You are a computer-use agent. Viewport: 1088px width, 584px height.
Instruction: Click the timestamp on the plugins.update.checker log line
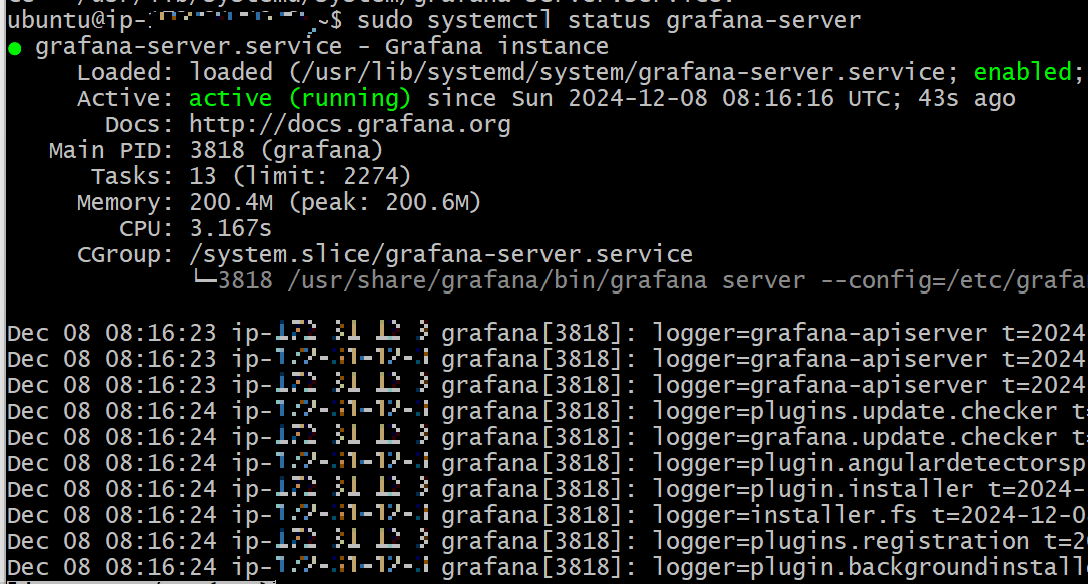tap(112, 411)
